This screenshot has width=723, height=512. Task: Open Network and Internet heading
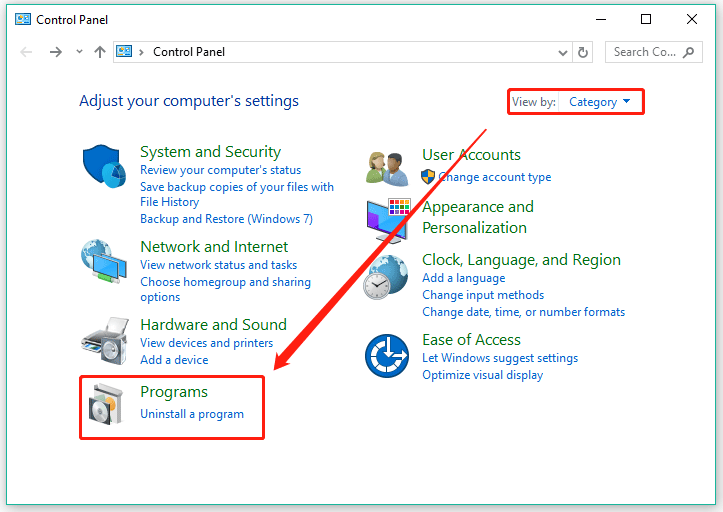[x=214, y=246]
